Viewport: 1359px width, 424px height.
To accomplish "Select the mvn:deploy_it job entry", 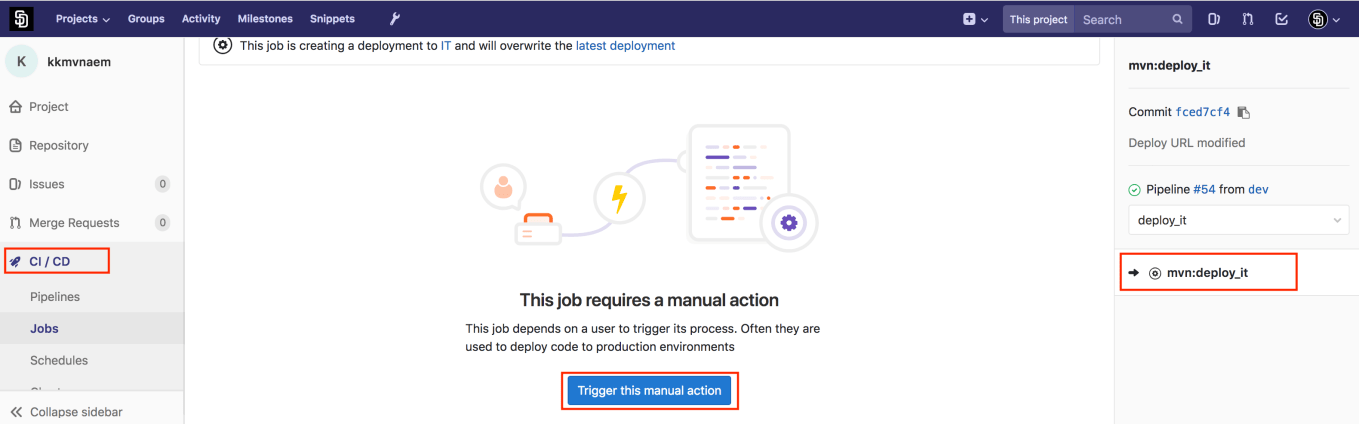I will pos(1207,272).
